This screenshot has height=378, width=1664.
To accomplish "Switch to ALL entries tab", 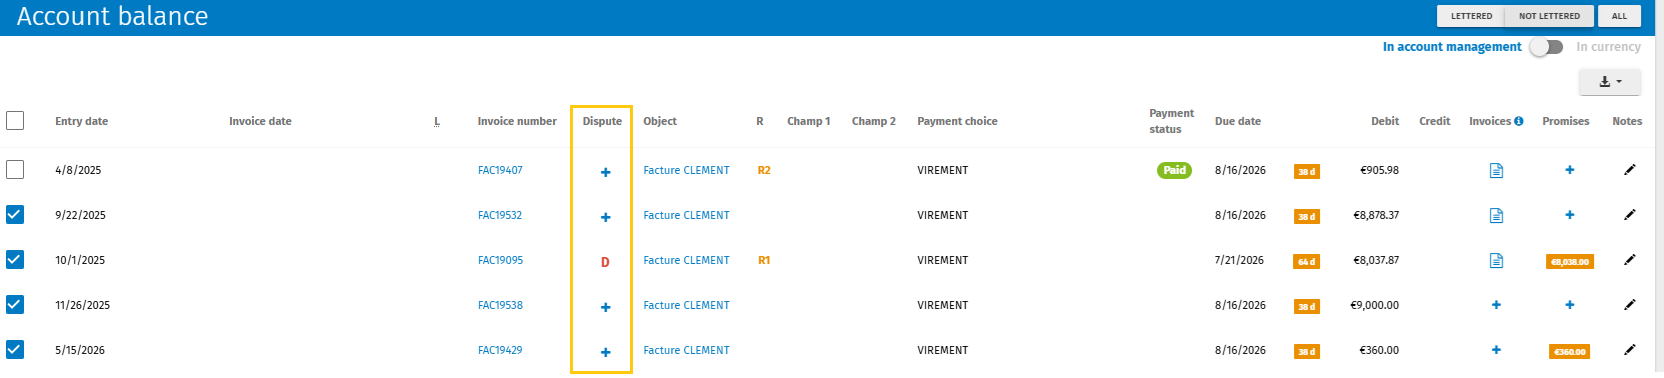I will pyautogui.click(x=1619, y=16).
